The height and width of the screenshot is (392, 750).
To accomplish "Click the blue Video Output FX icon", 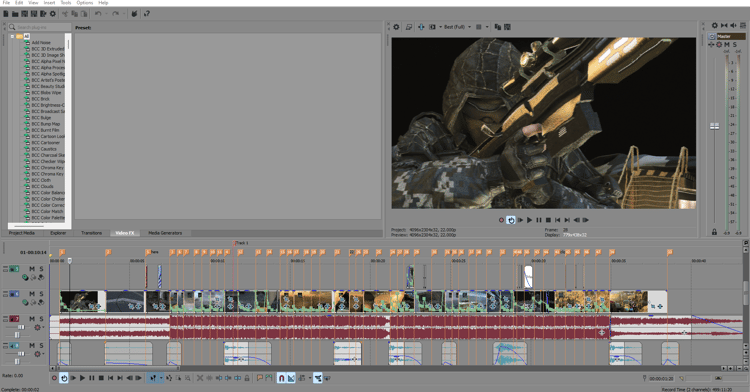I will [x=421, y=27].
